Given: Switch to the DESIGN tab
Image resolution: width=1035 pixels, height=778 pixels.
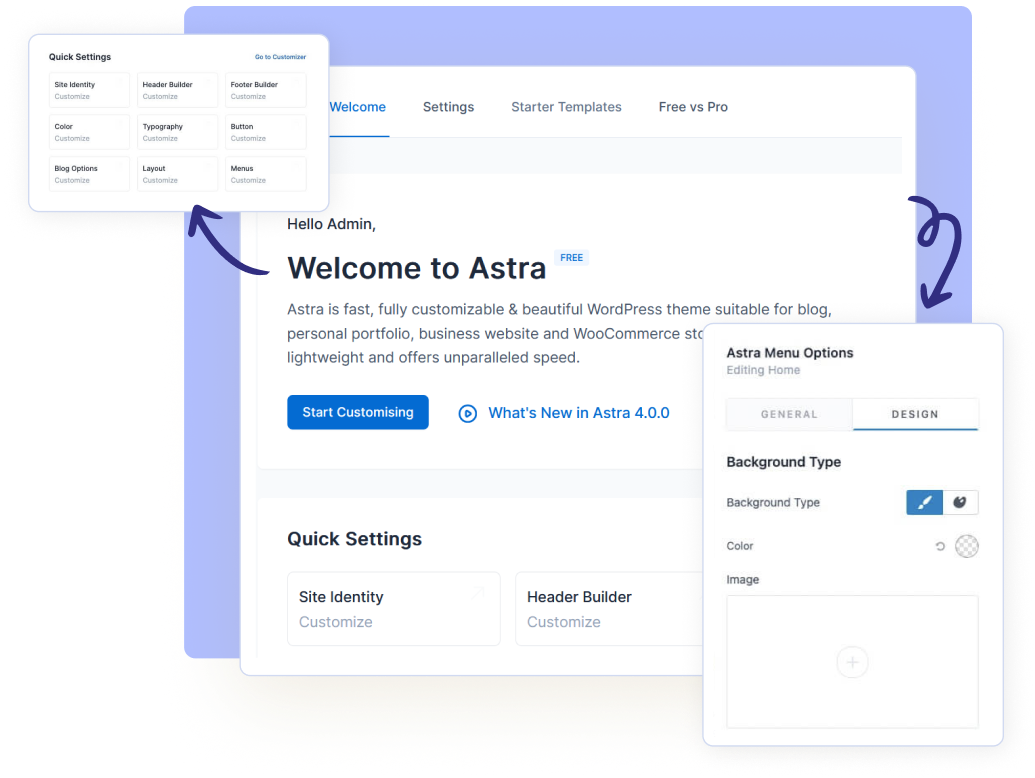Looking at the screenshot, I should [x=915, y=414].
